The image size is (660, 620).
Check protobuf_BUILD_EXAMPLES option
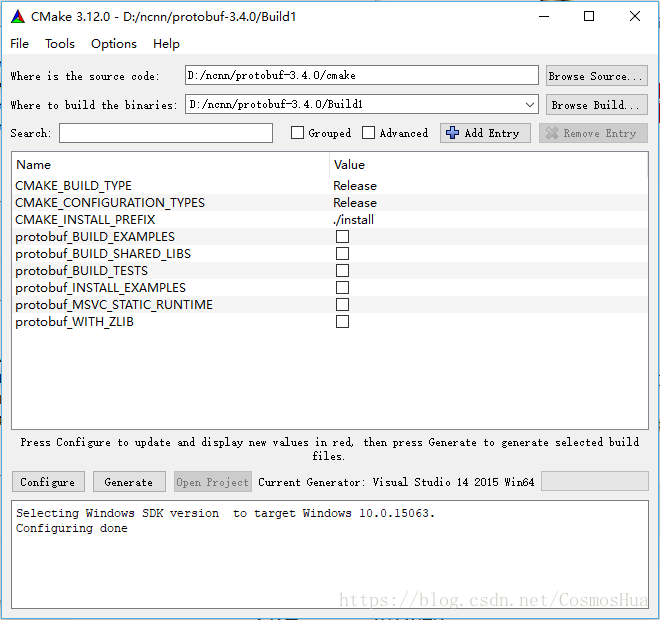(x=342, y=237)
